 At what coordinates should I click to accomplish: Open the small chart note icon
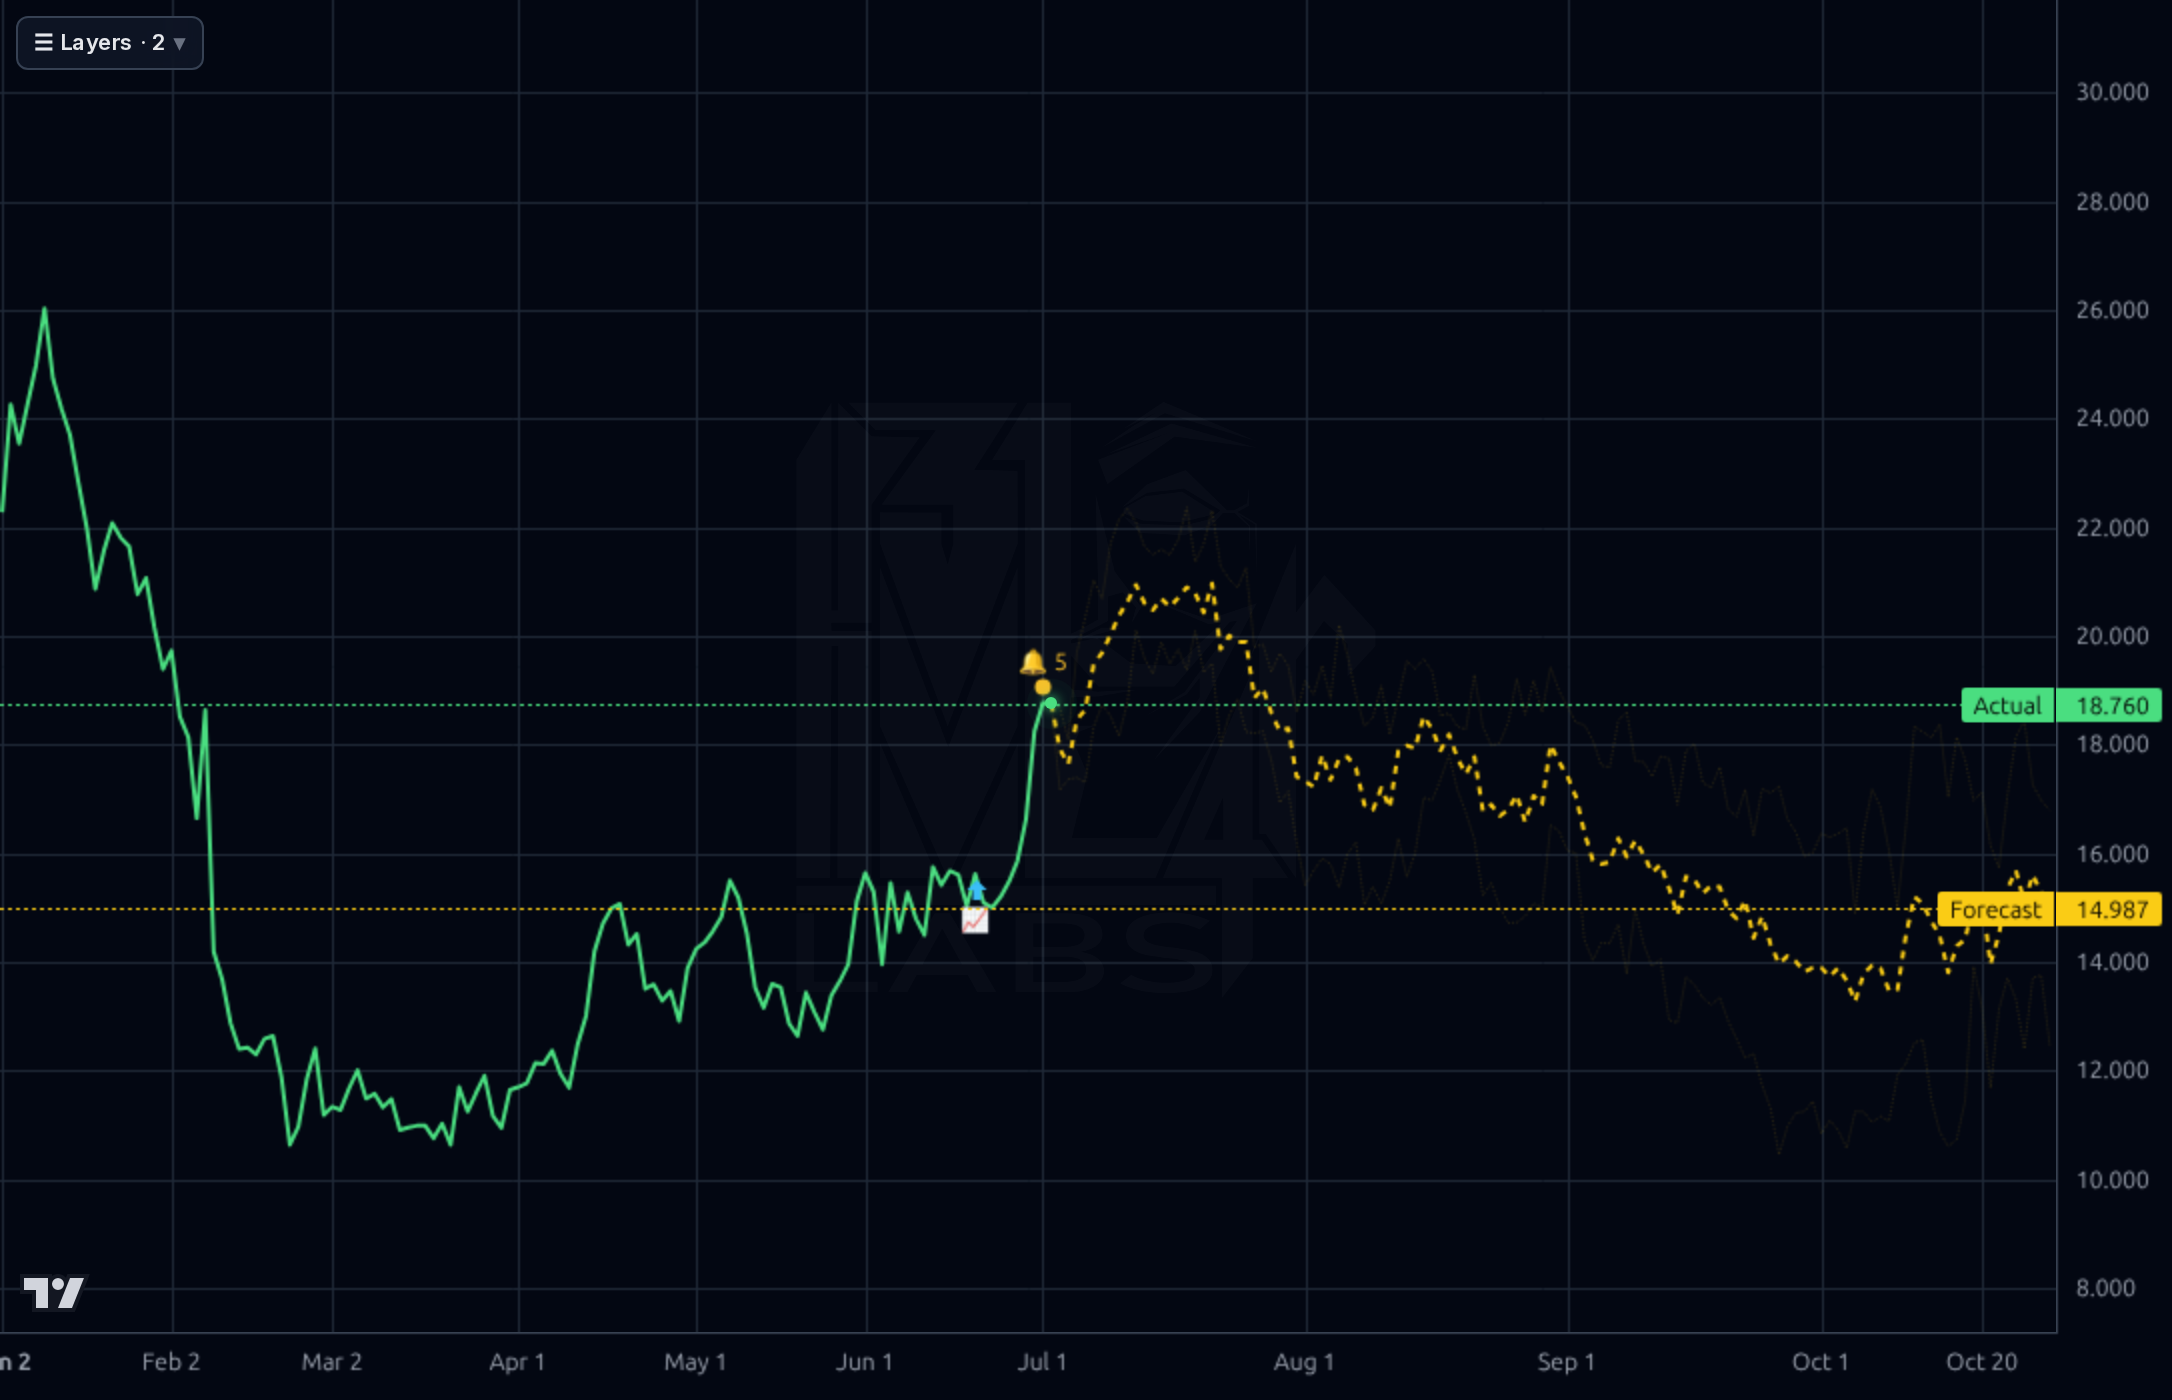point(975,920)
